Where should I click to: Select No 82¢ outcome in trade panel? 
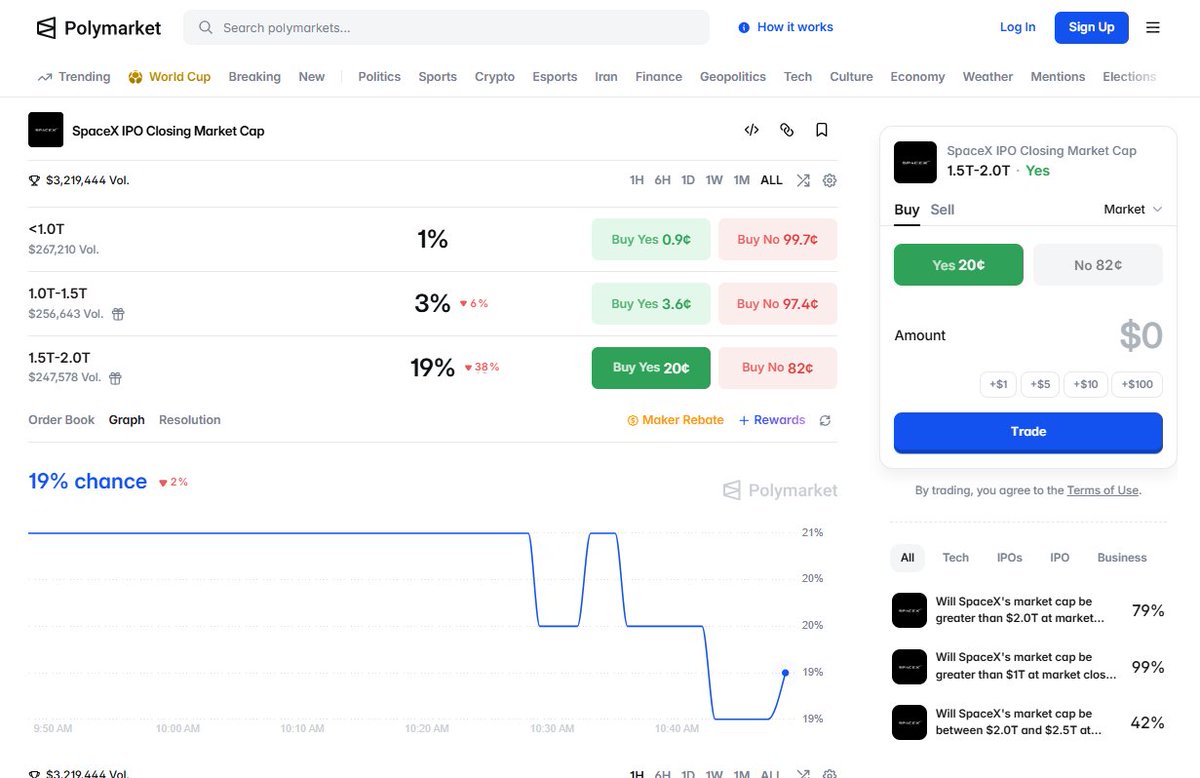1098,265
